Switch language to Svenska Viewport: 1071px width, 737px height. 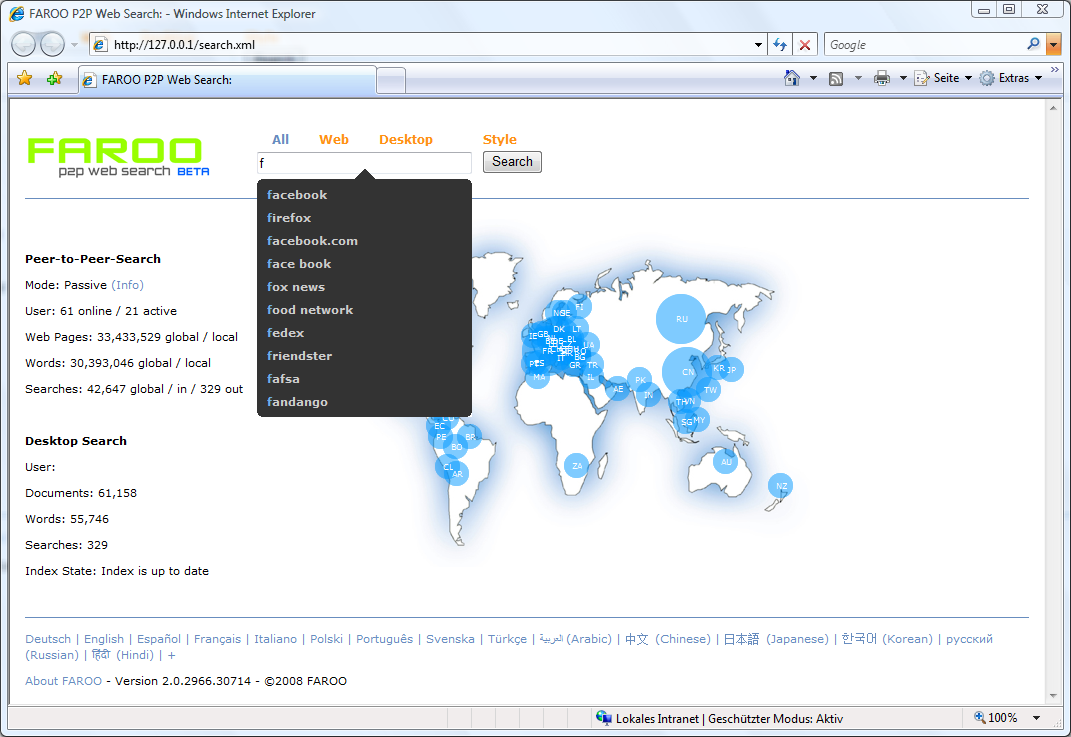pos(450,639)
